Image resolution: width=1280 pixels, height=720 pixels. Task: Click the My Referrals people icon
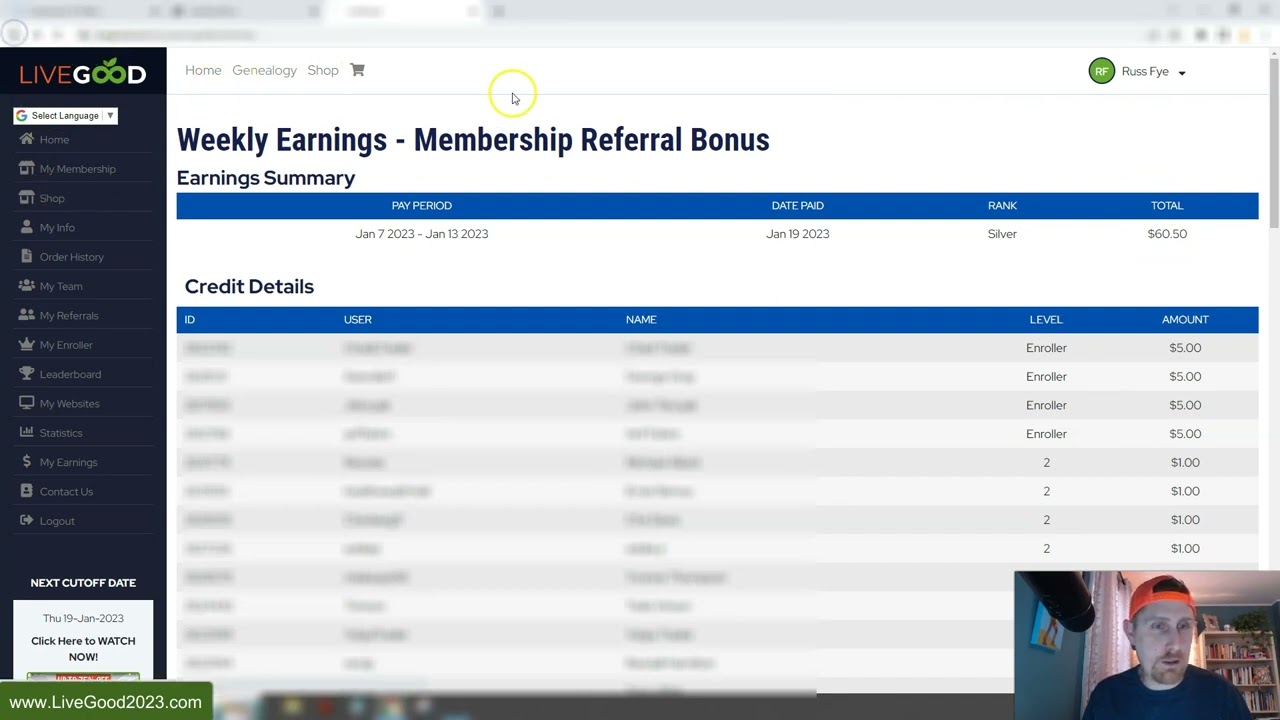click(x=27, y=315)
